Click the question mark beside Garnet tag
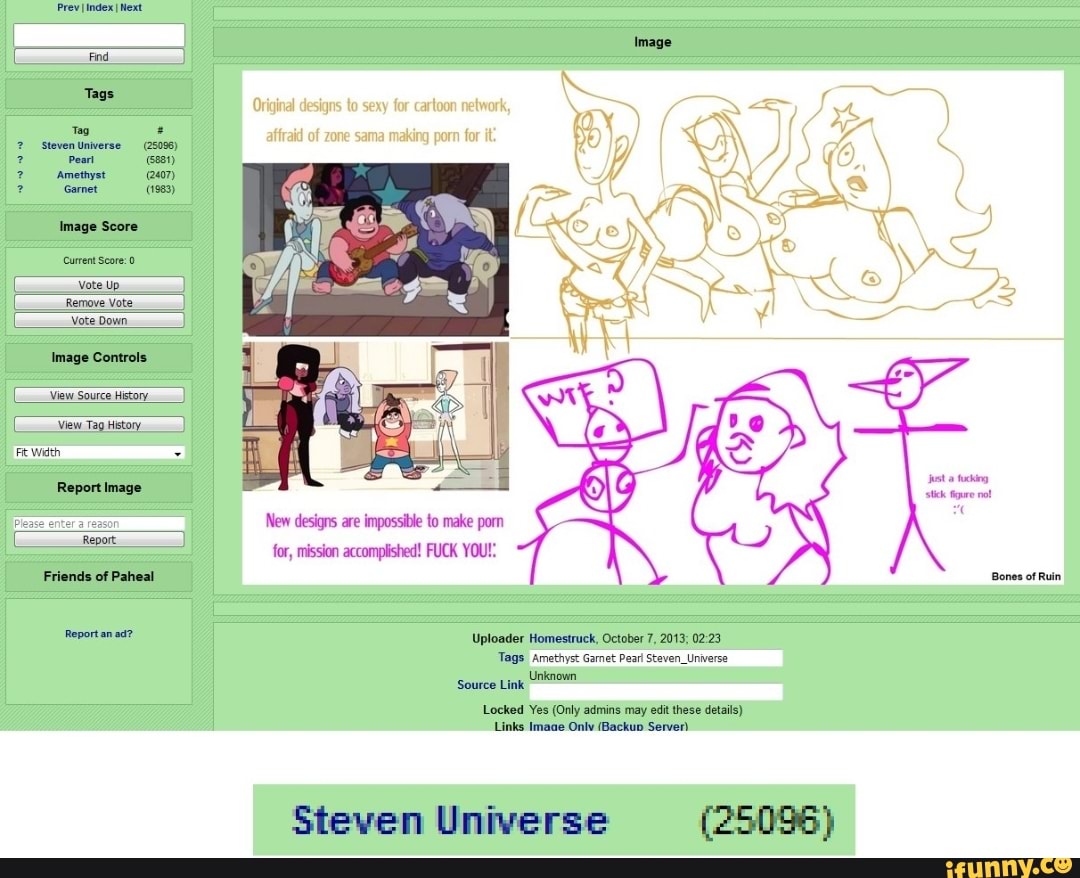 (18, 189)
